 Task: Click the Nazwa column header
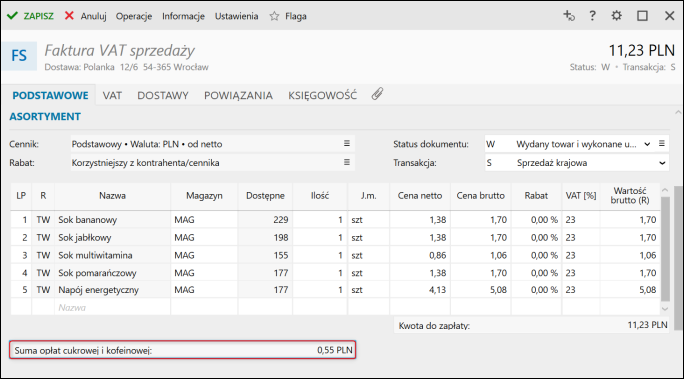(112, 196)
